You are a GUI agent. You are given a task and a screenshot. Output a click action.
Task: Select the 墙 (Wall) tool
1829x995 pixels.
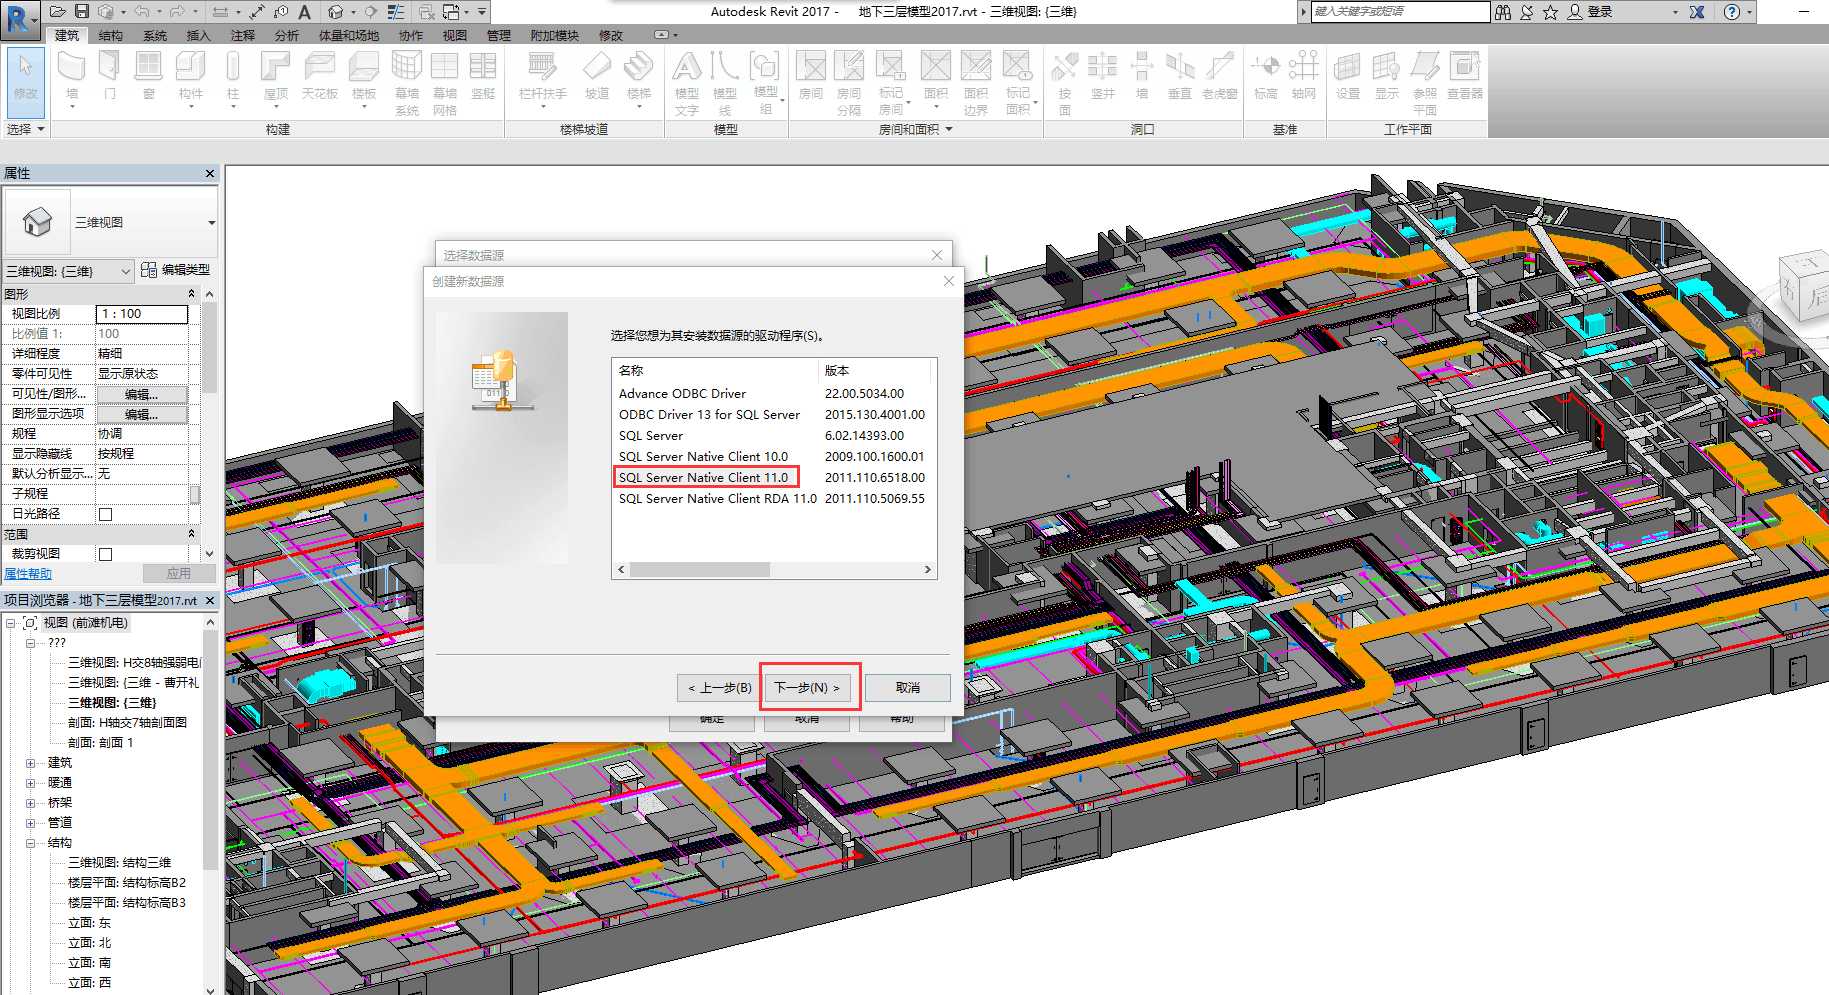72,77
